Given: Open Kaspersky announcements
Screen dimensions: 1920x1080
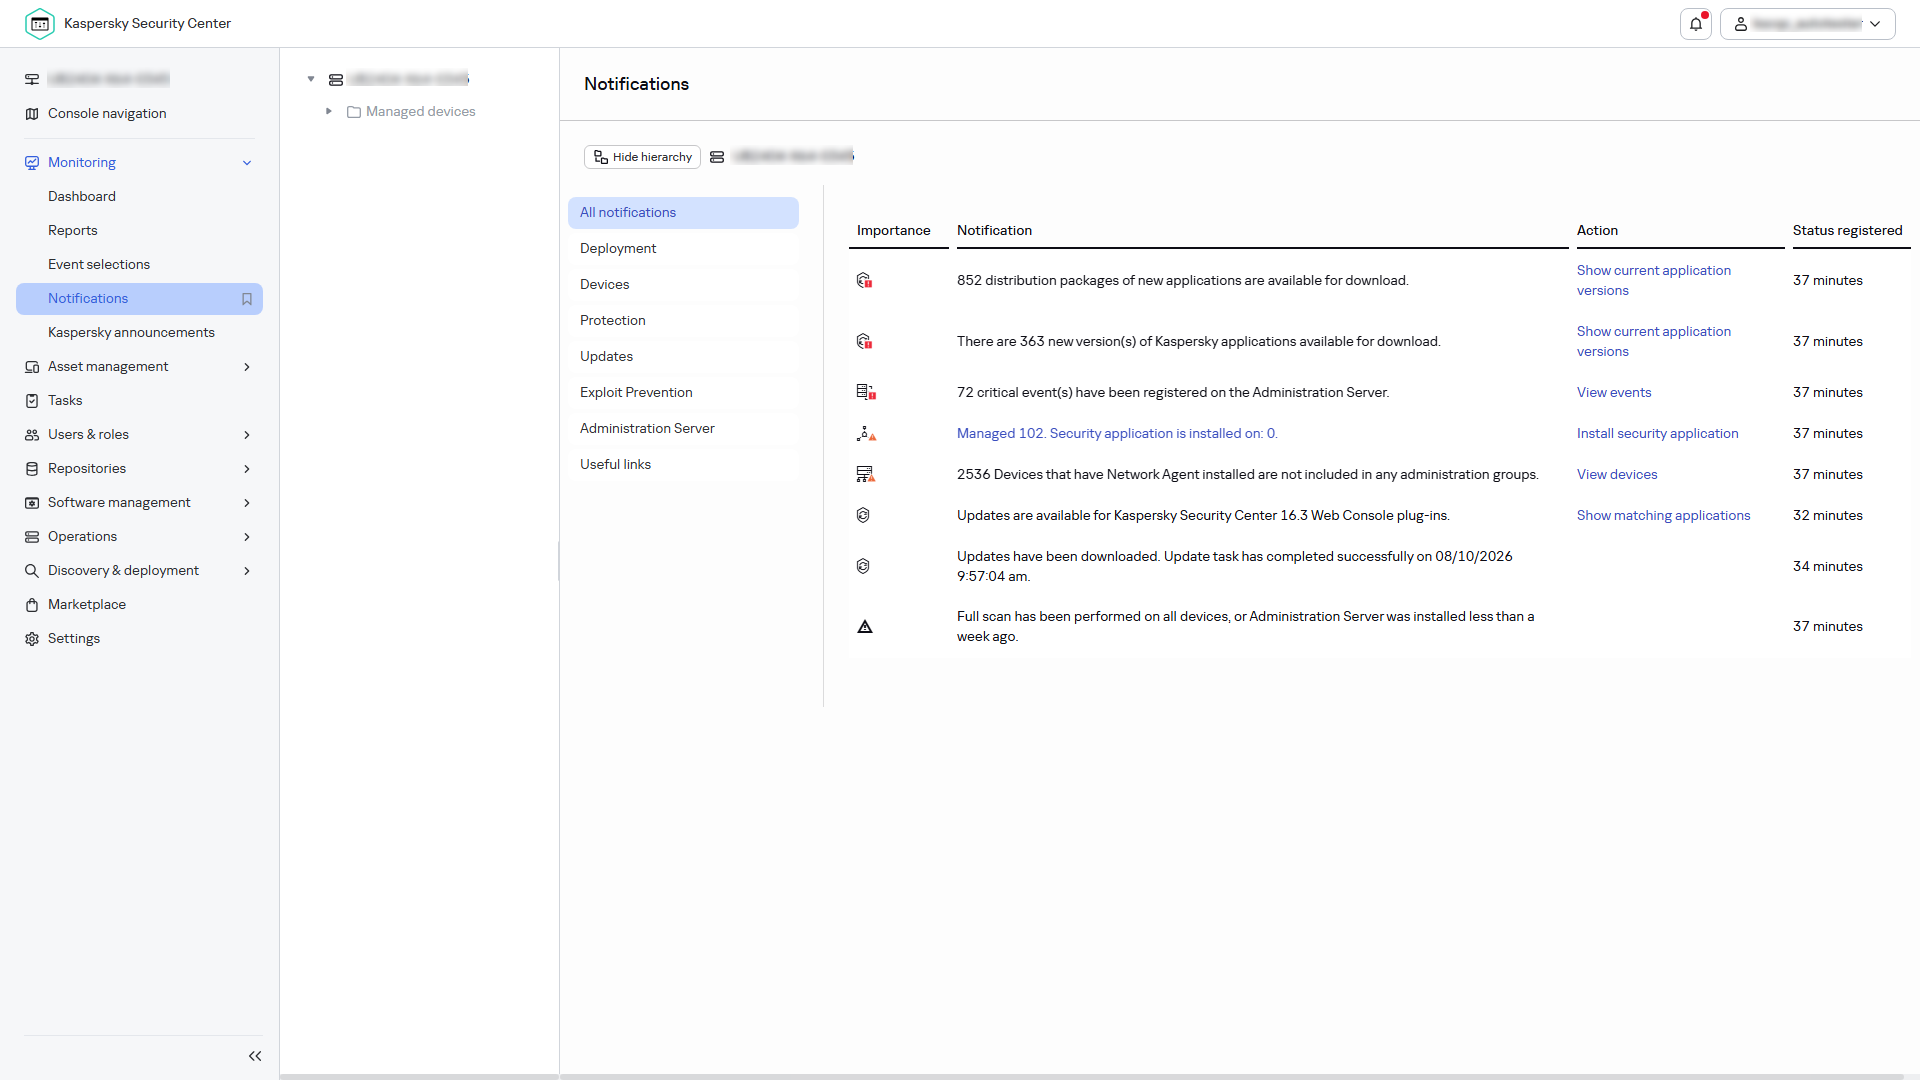Looking at the screenshot, I should tap(131, 333).
